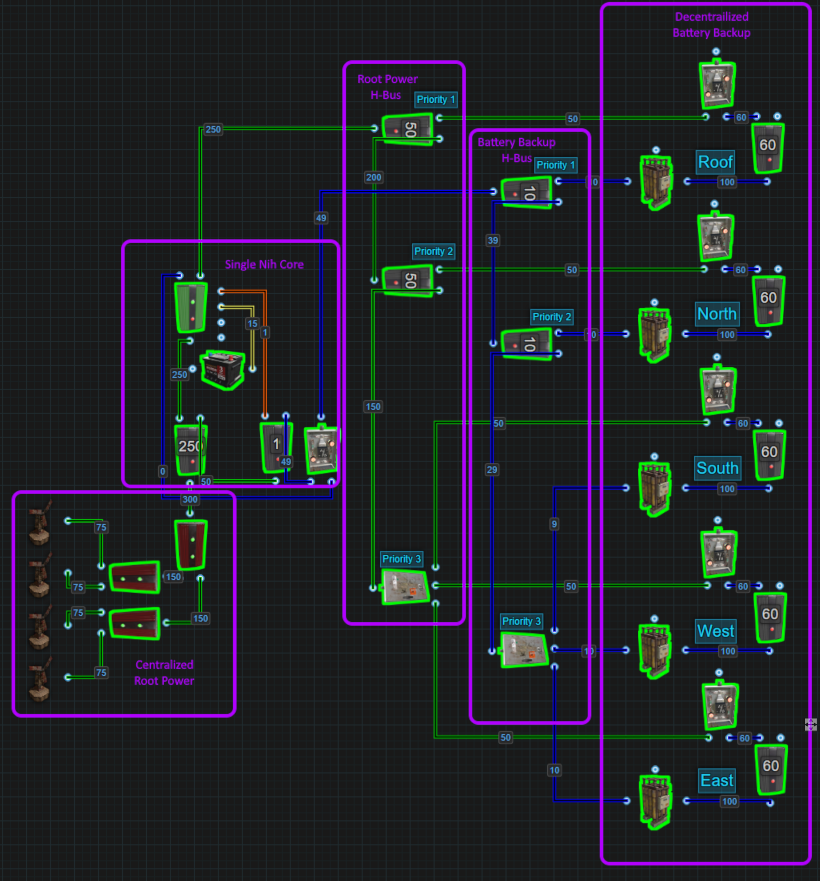Screen dimensions: 820x881
Task: Select the battery rack left of South label
Action: coord(655,489)
